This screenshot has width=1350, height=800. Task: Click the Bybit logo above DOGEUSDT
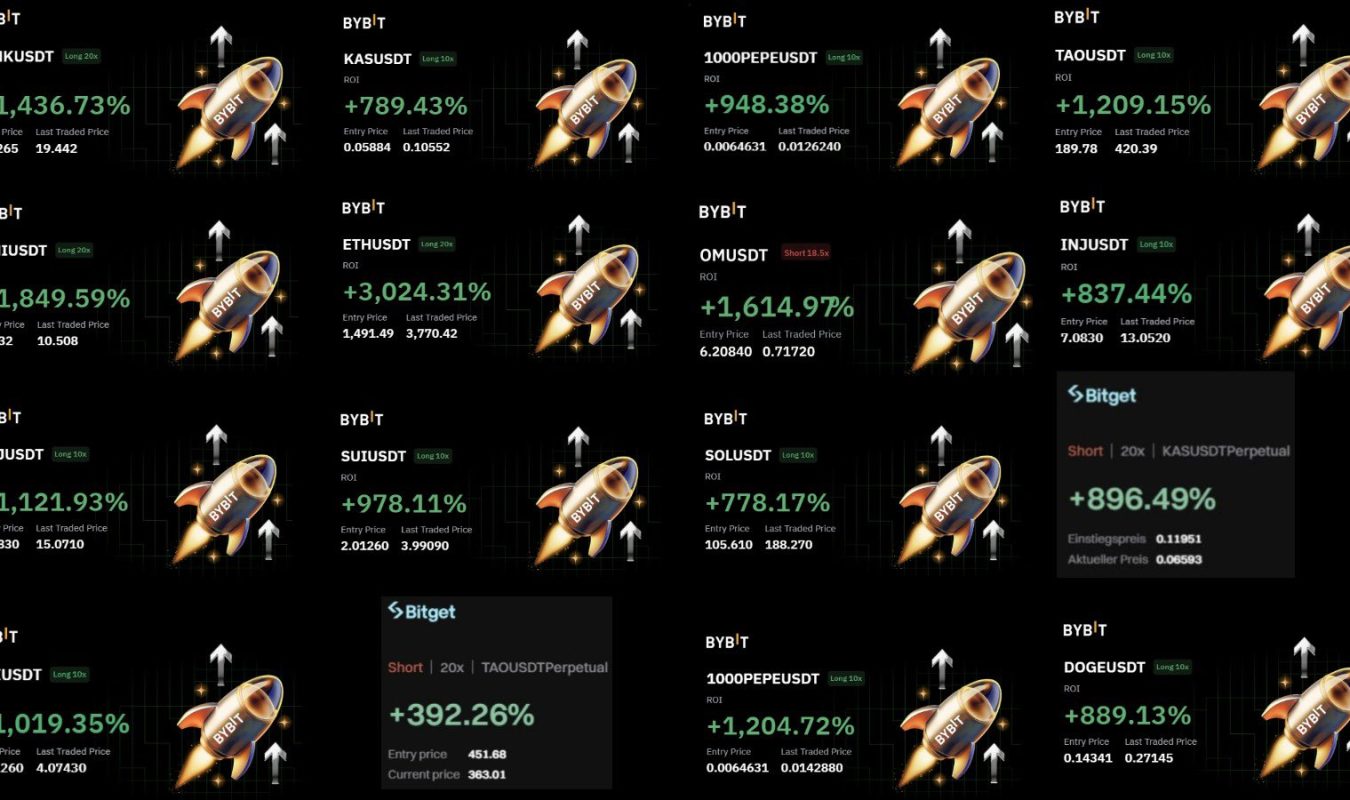1084,630
